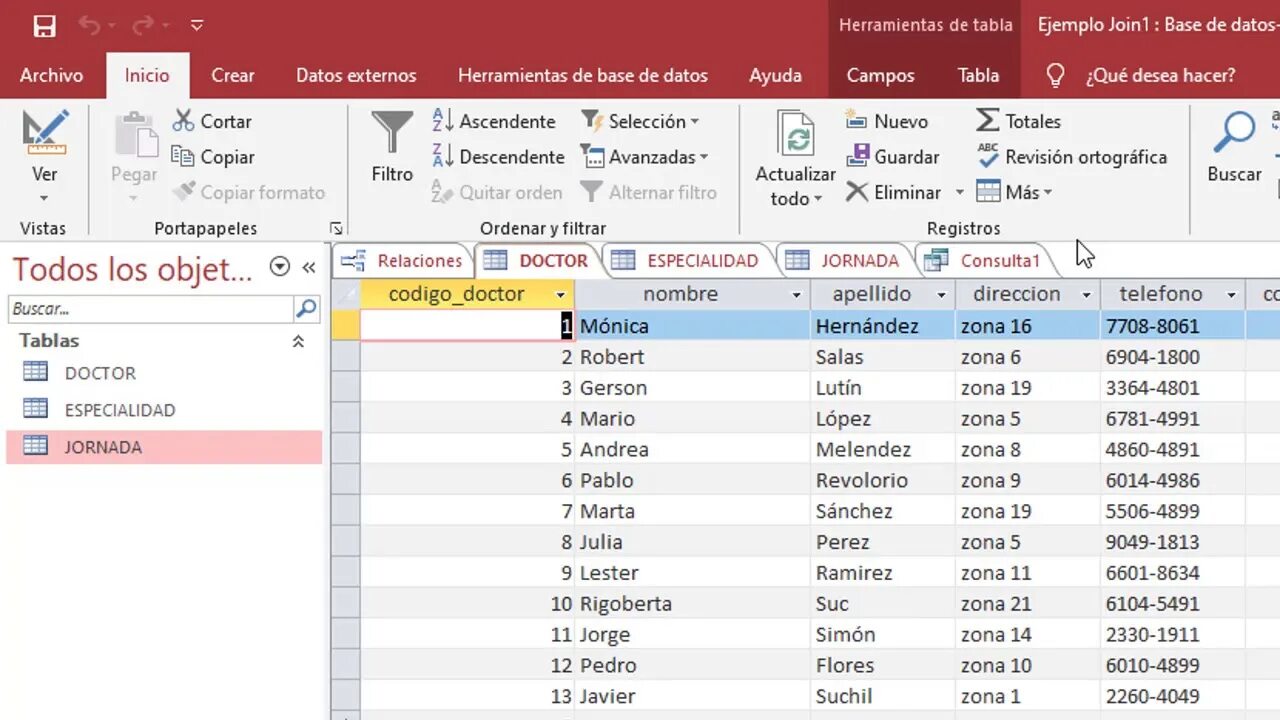Click the apellido cell Revolorio
The image size is (1280, 720).
coord(882,481)
